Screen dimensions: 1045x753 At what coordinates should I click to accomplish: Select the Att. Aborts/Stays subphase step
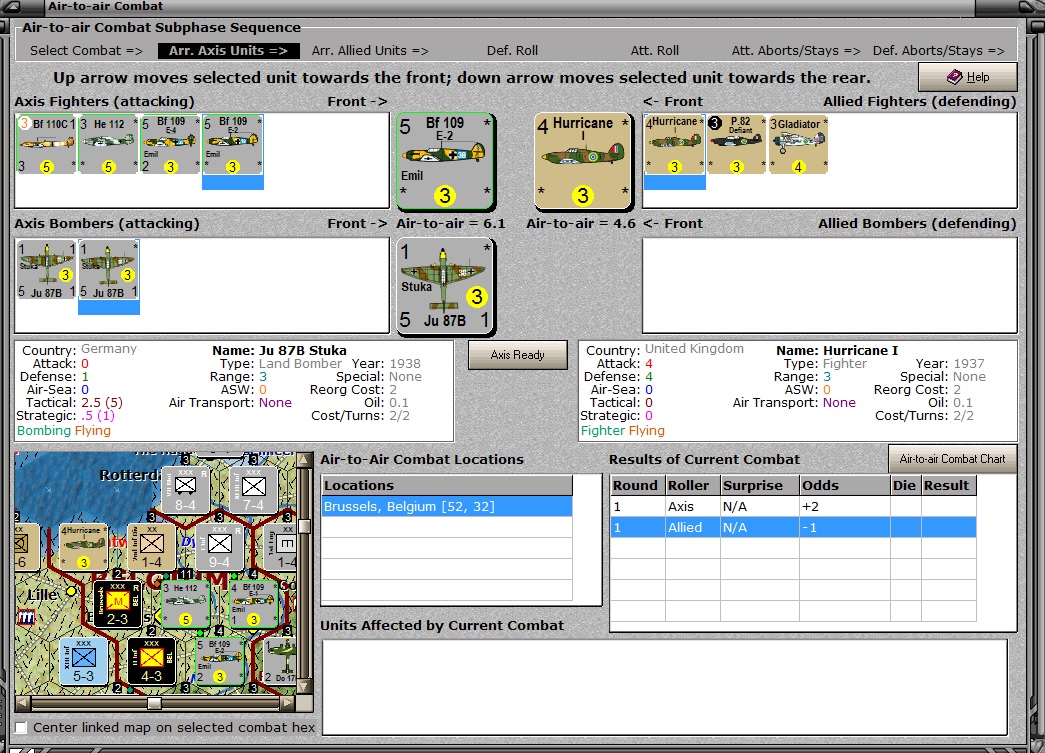point(796,51)
